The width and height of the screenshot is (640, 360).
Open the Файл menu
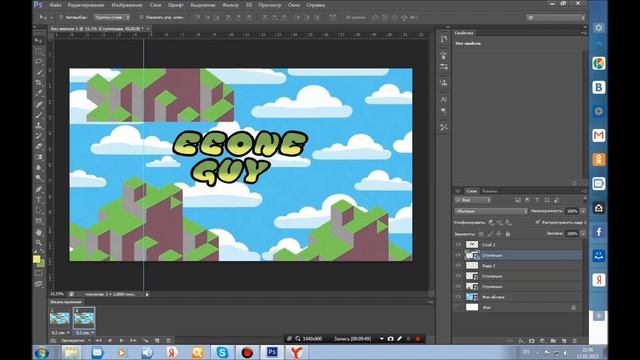55,5
